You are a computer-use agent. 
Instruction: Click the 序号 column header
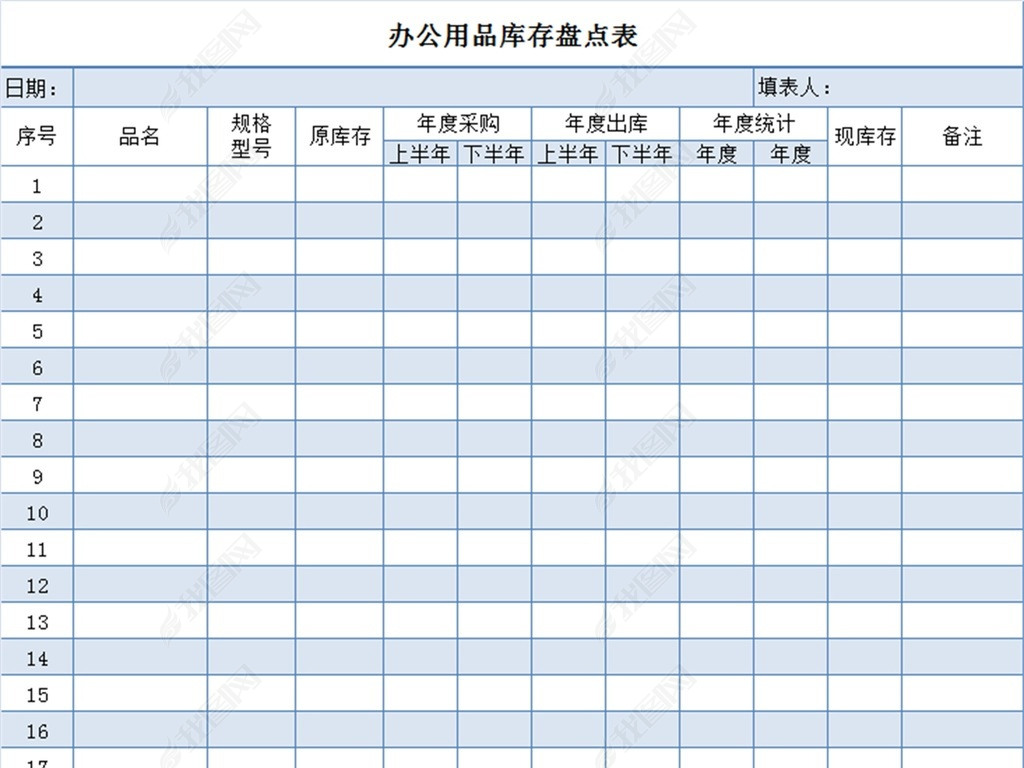(37, 137)
